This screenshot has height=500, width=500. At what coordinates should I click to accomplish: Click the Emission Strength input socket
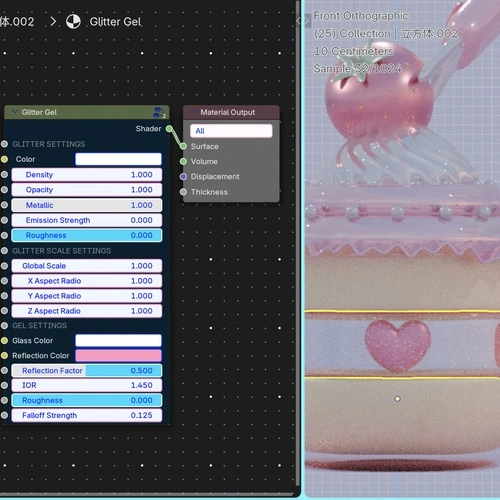coord(4,220)
